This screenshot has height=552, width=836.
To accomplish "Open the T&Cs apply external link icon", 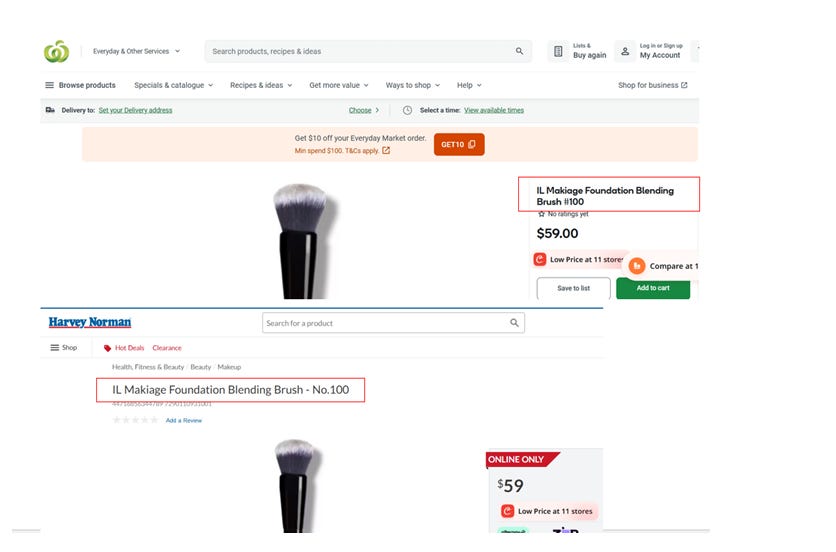I will point(386,150).
